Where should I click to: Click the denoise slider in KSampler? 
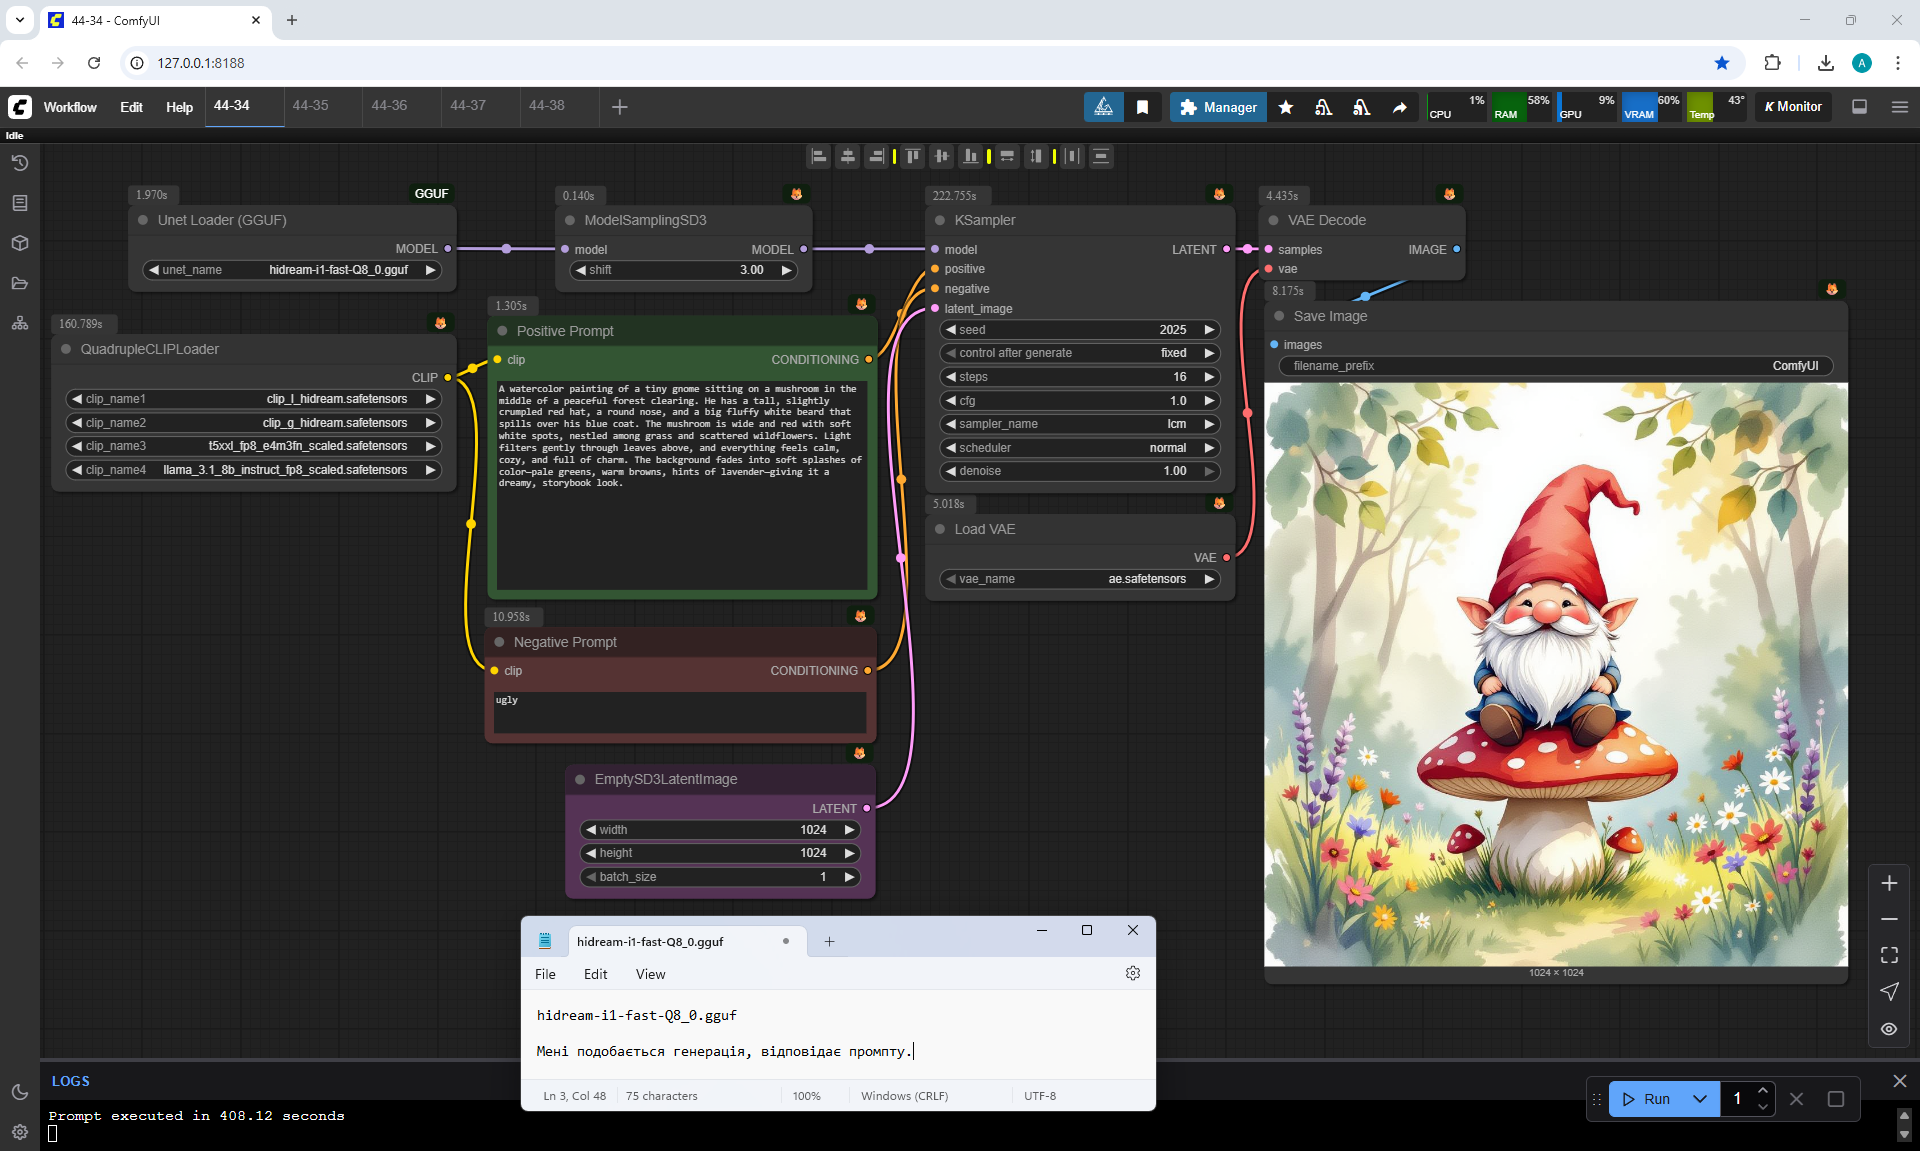click(1080, 471)
